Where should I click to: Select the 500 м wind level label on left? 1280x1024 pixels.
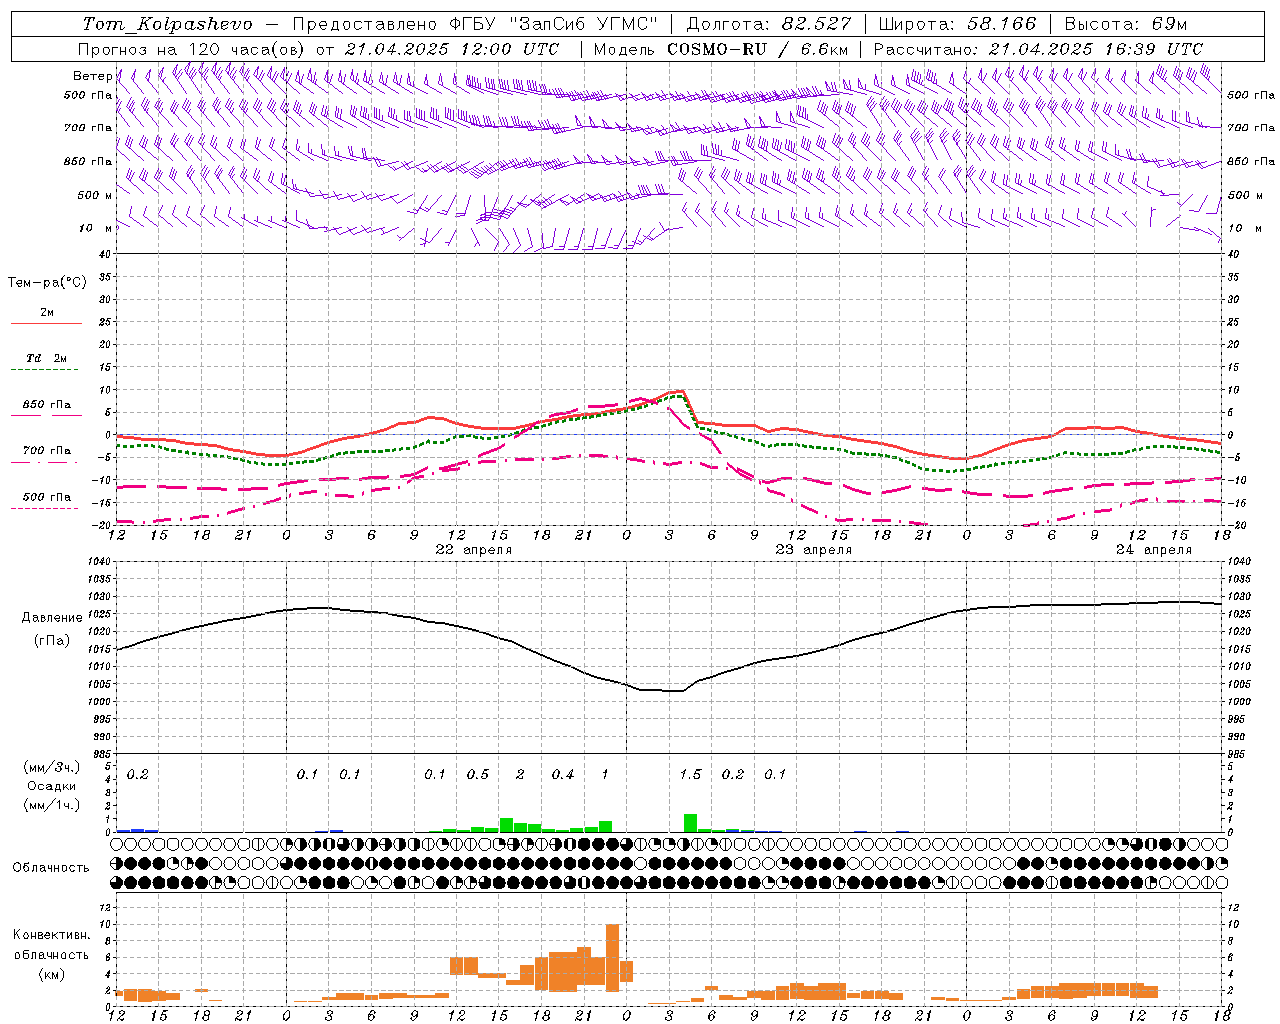tap(95, 195)
